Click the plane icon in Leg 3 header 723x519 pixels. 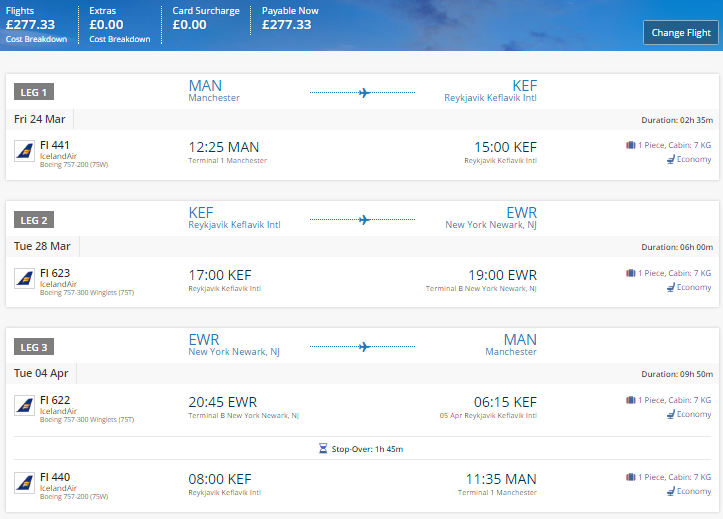click(364, 347)
